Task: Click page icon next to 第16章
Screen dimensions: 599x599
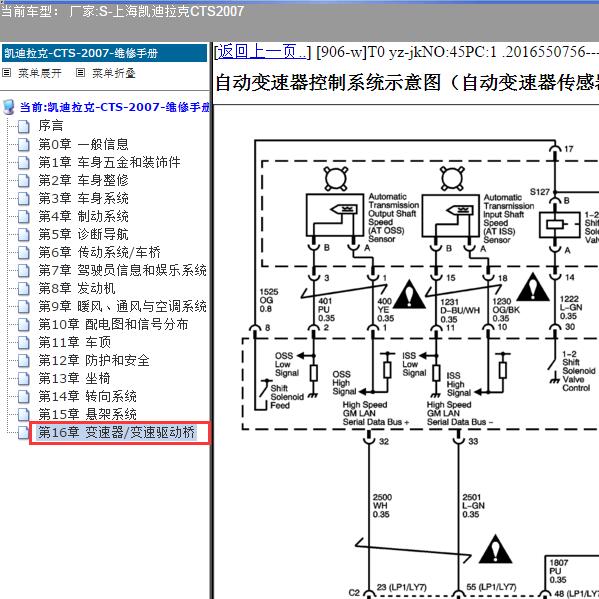Action: click(x=24, y=433)
